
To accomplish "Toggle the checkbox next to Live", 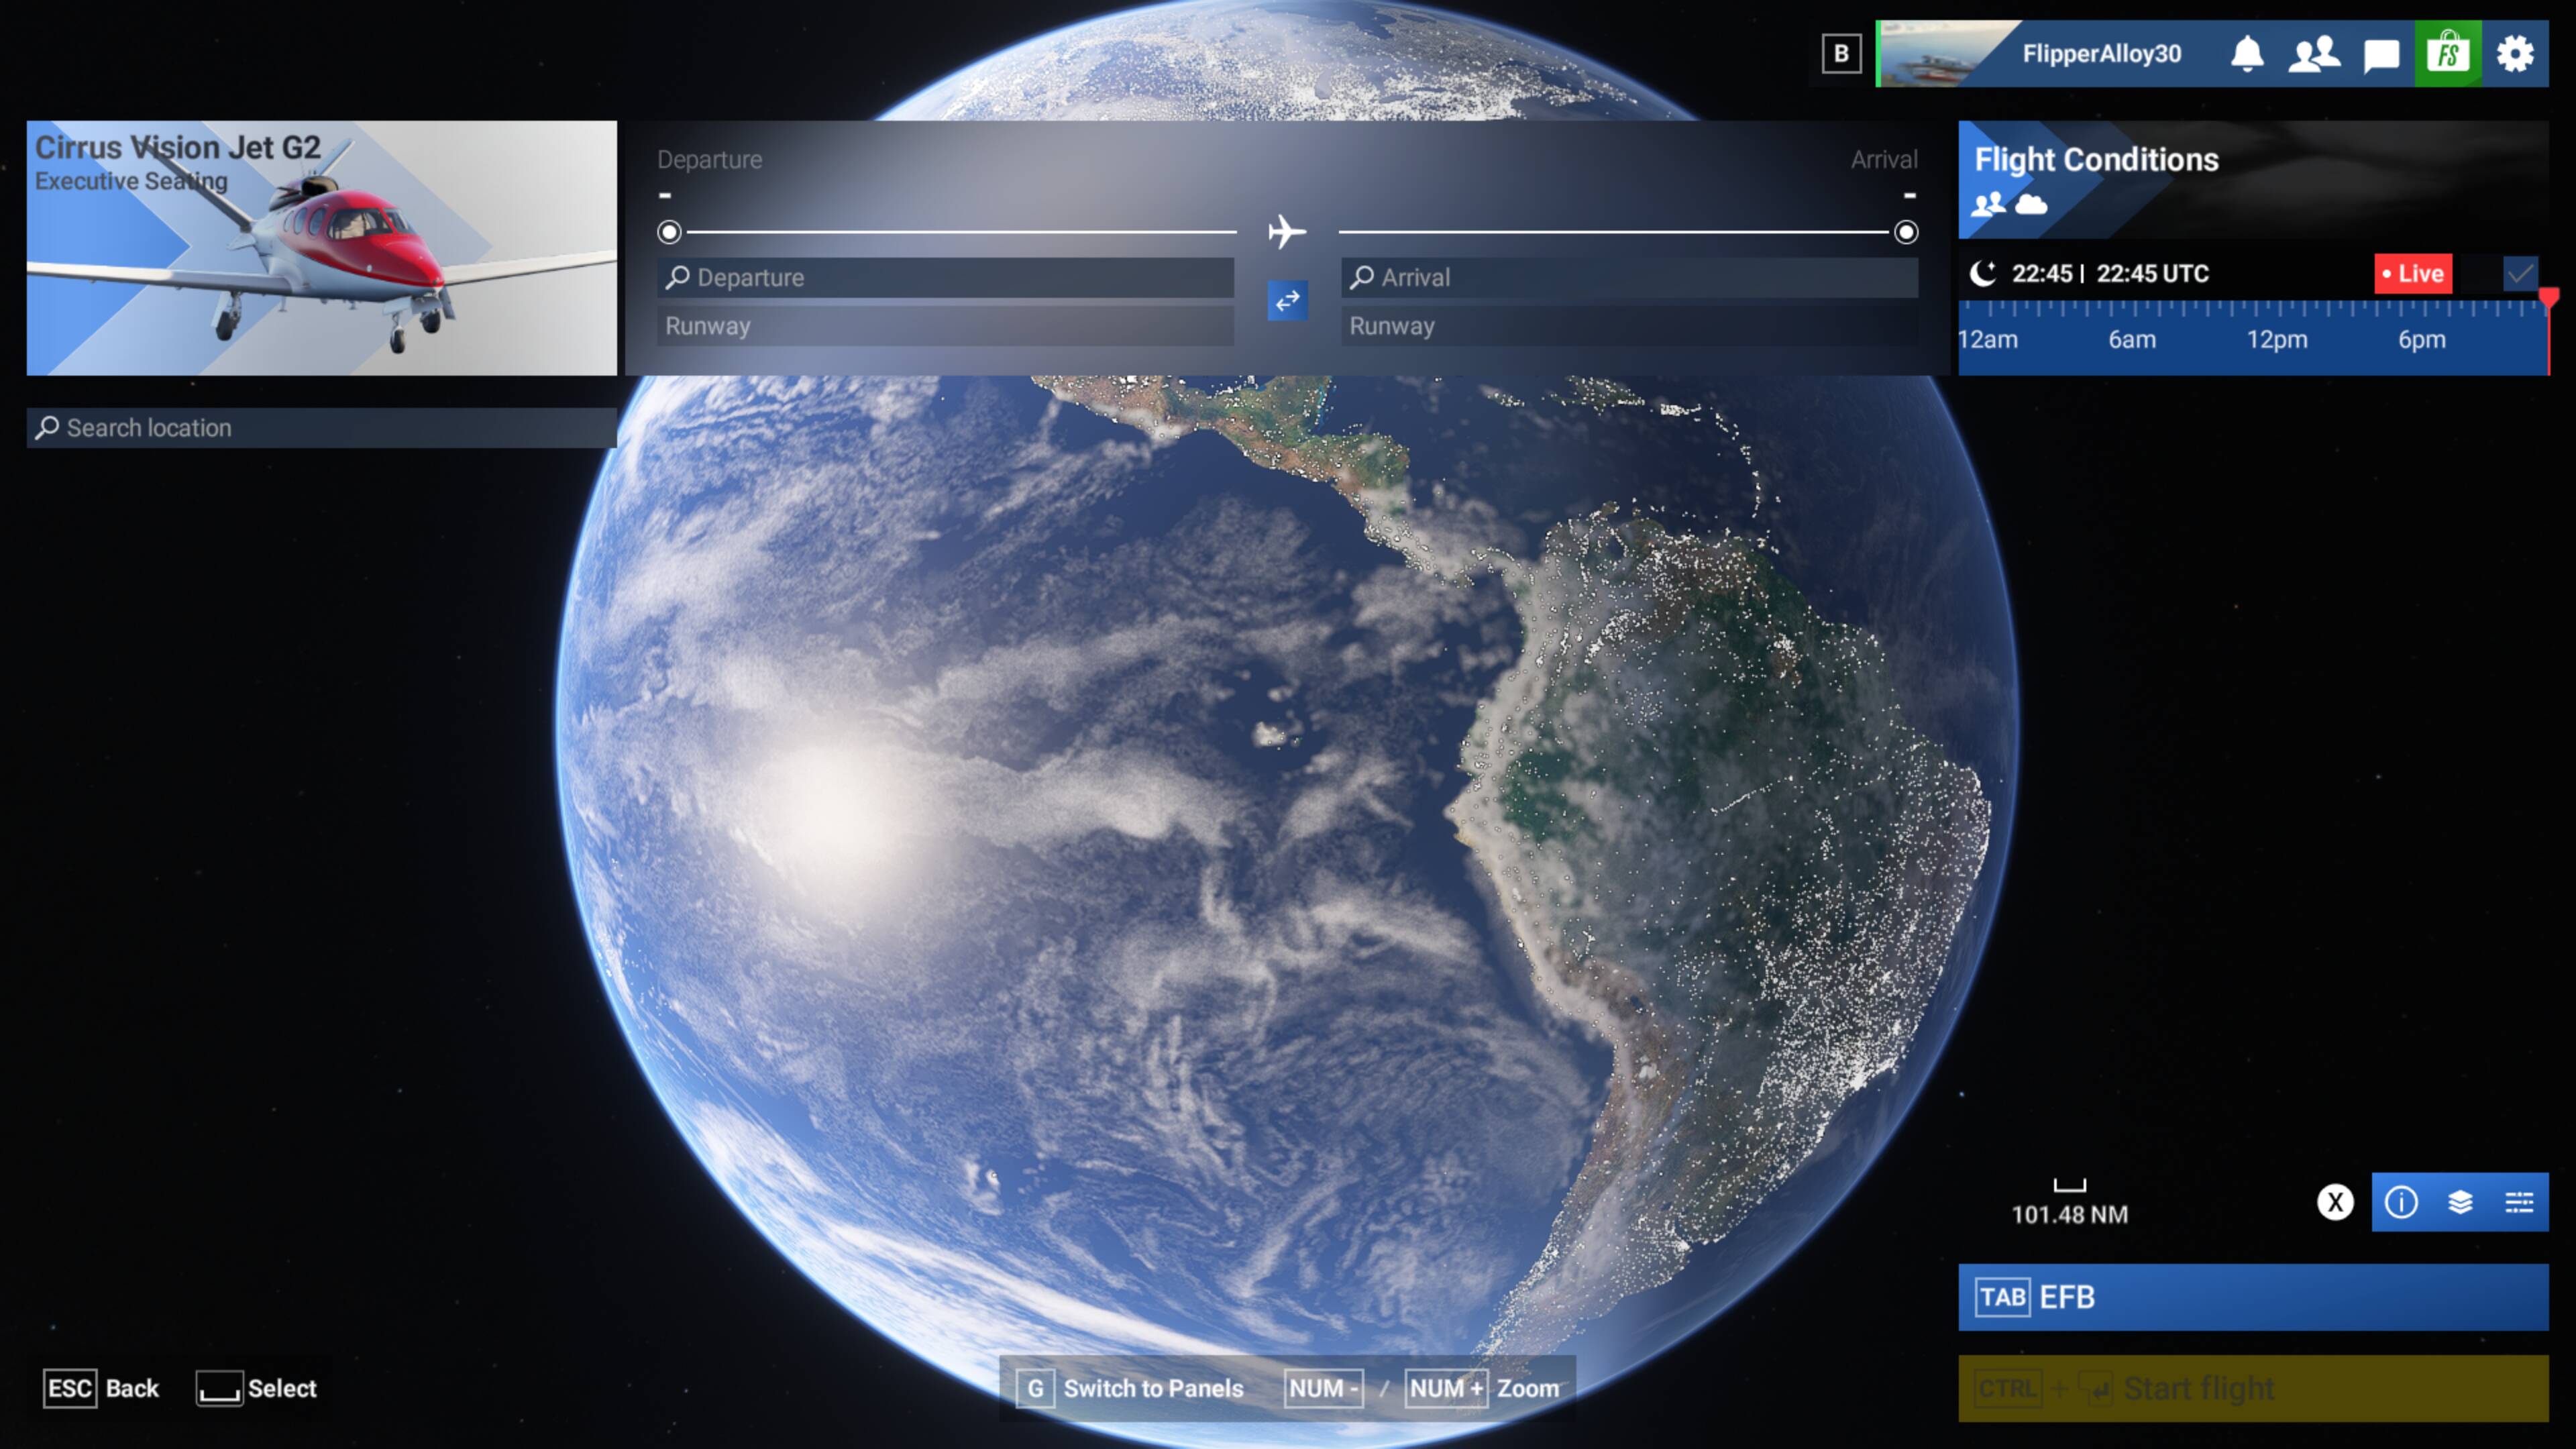I will coord(2520,273).
